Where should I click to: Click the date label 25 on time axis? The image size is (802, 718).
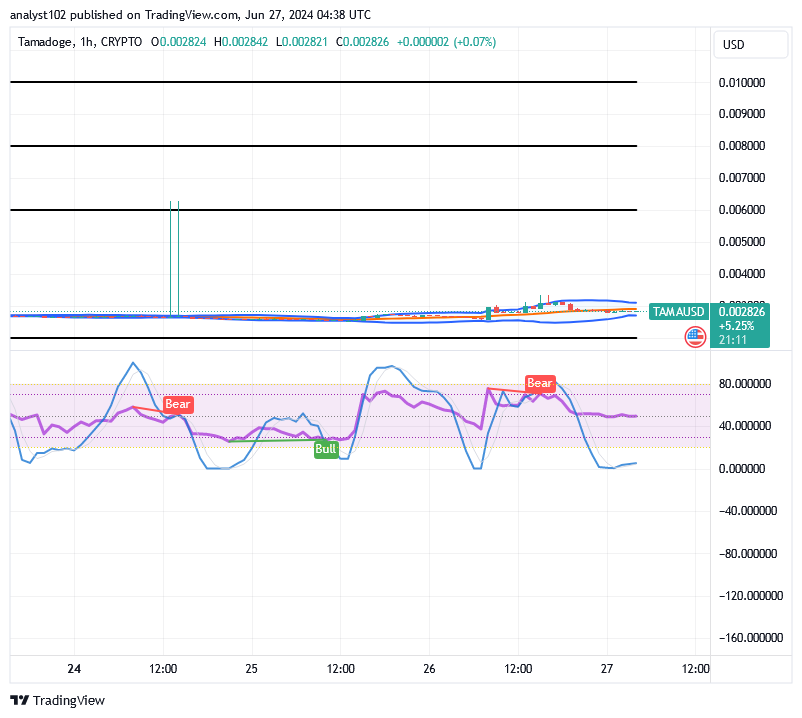(252, 669)
